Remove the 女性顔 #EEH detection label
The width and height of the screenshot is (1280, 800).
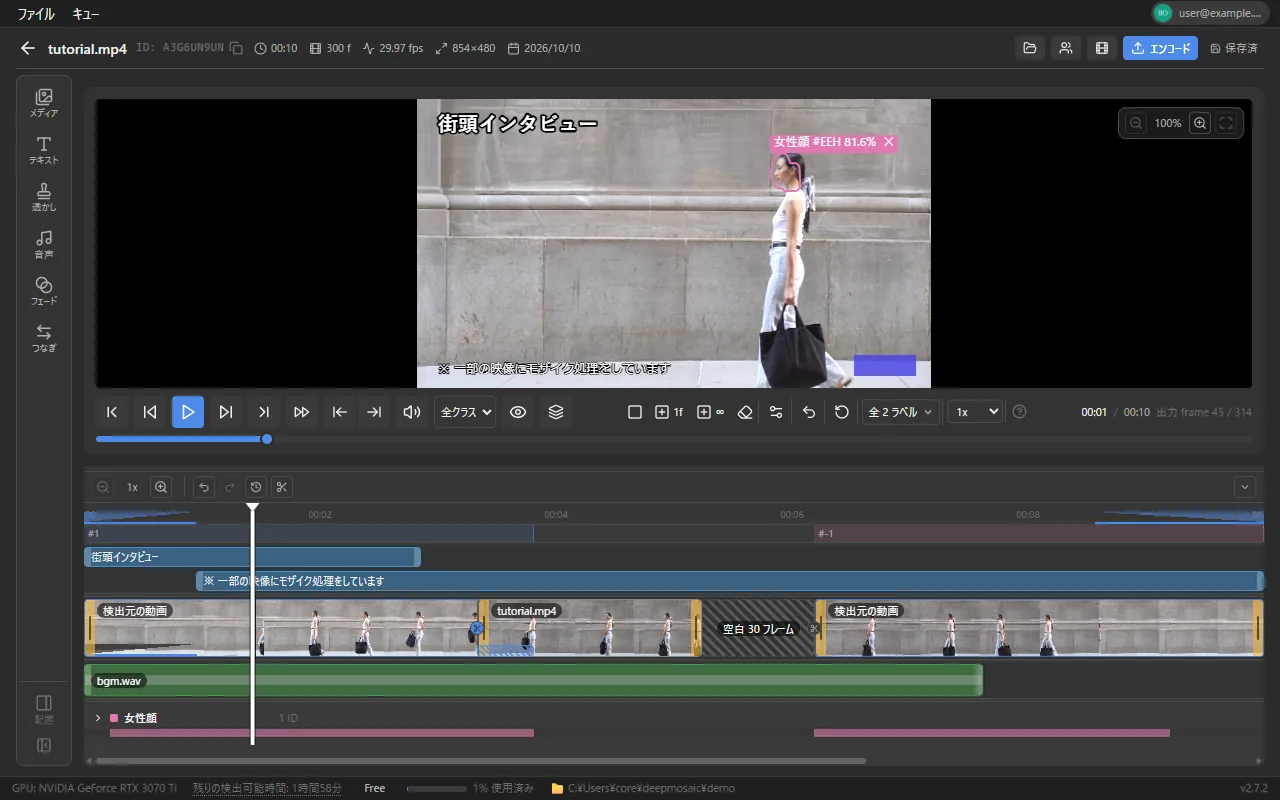[x=888, y=142]
